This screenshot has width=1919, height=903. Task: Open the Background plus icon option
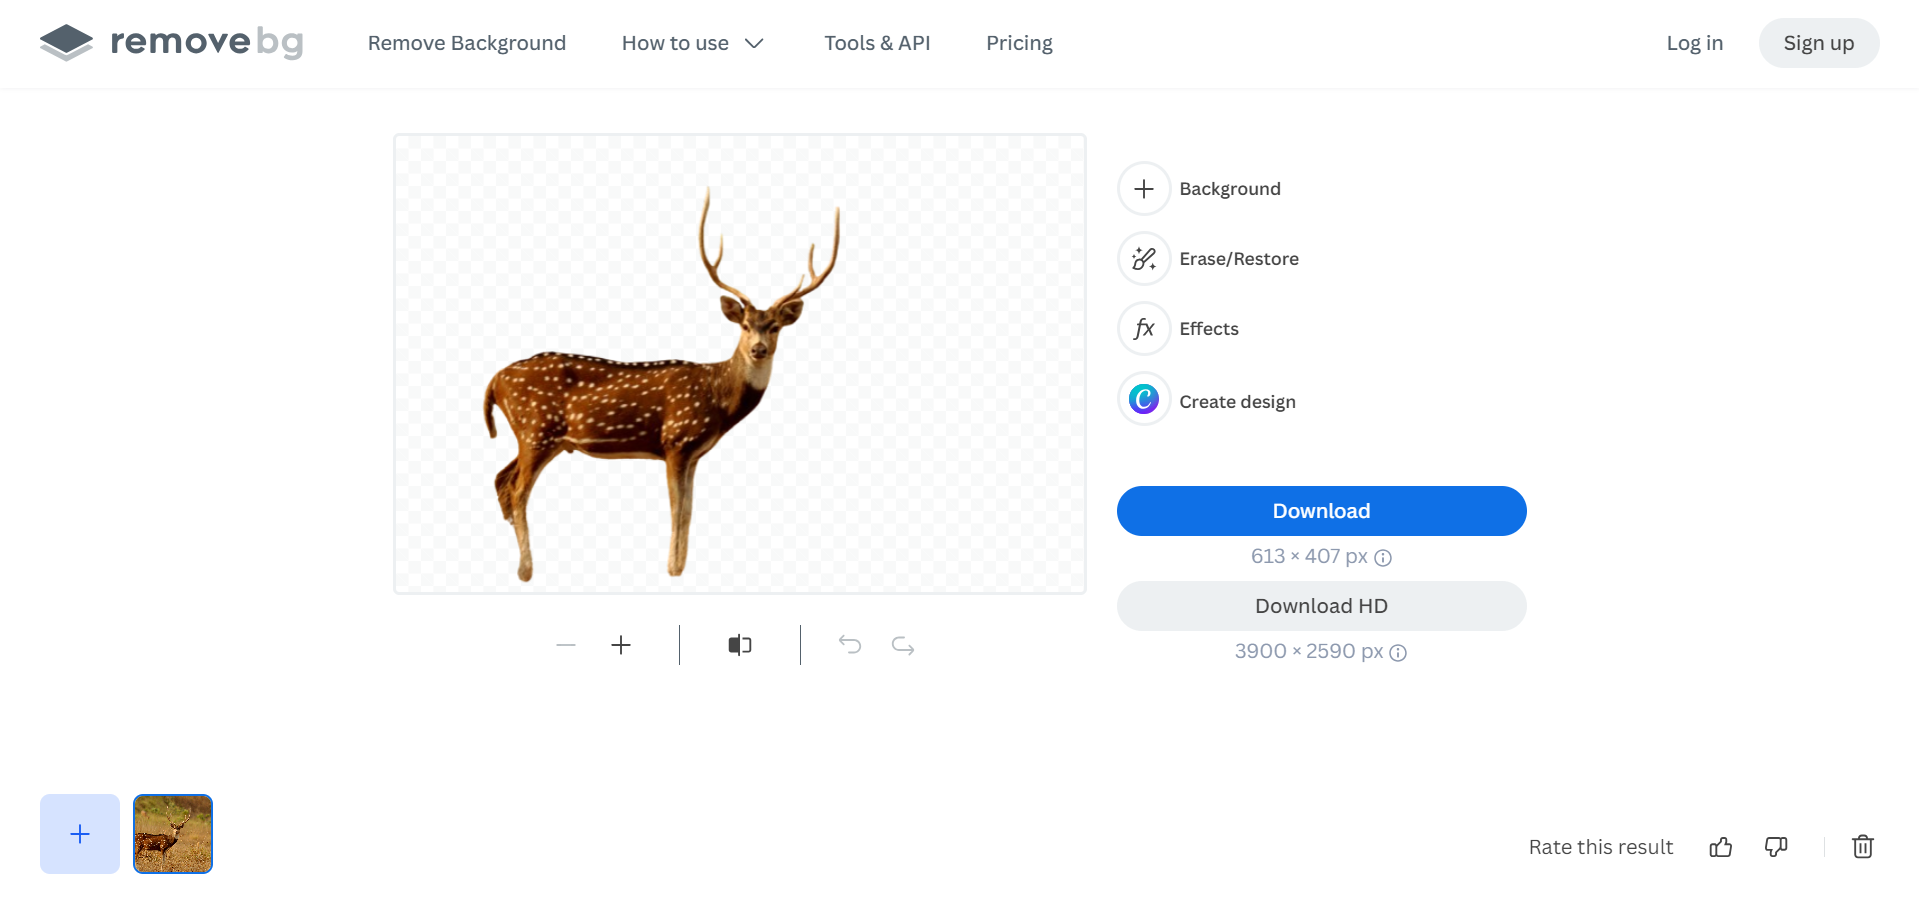[1144, 189]
